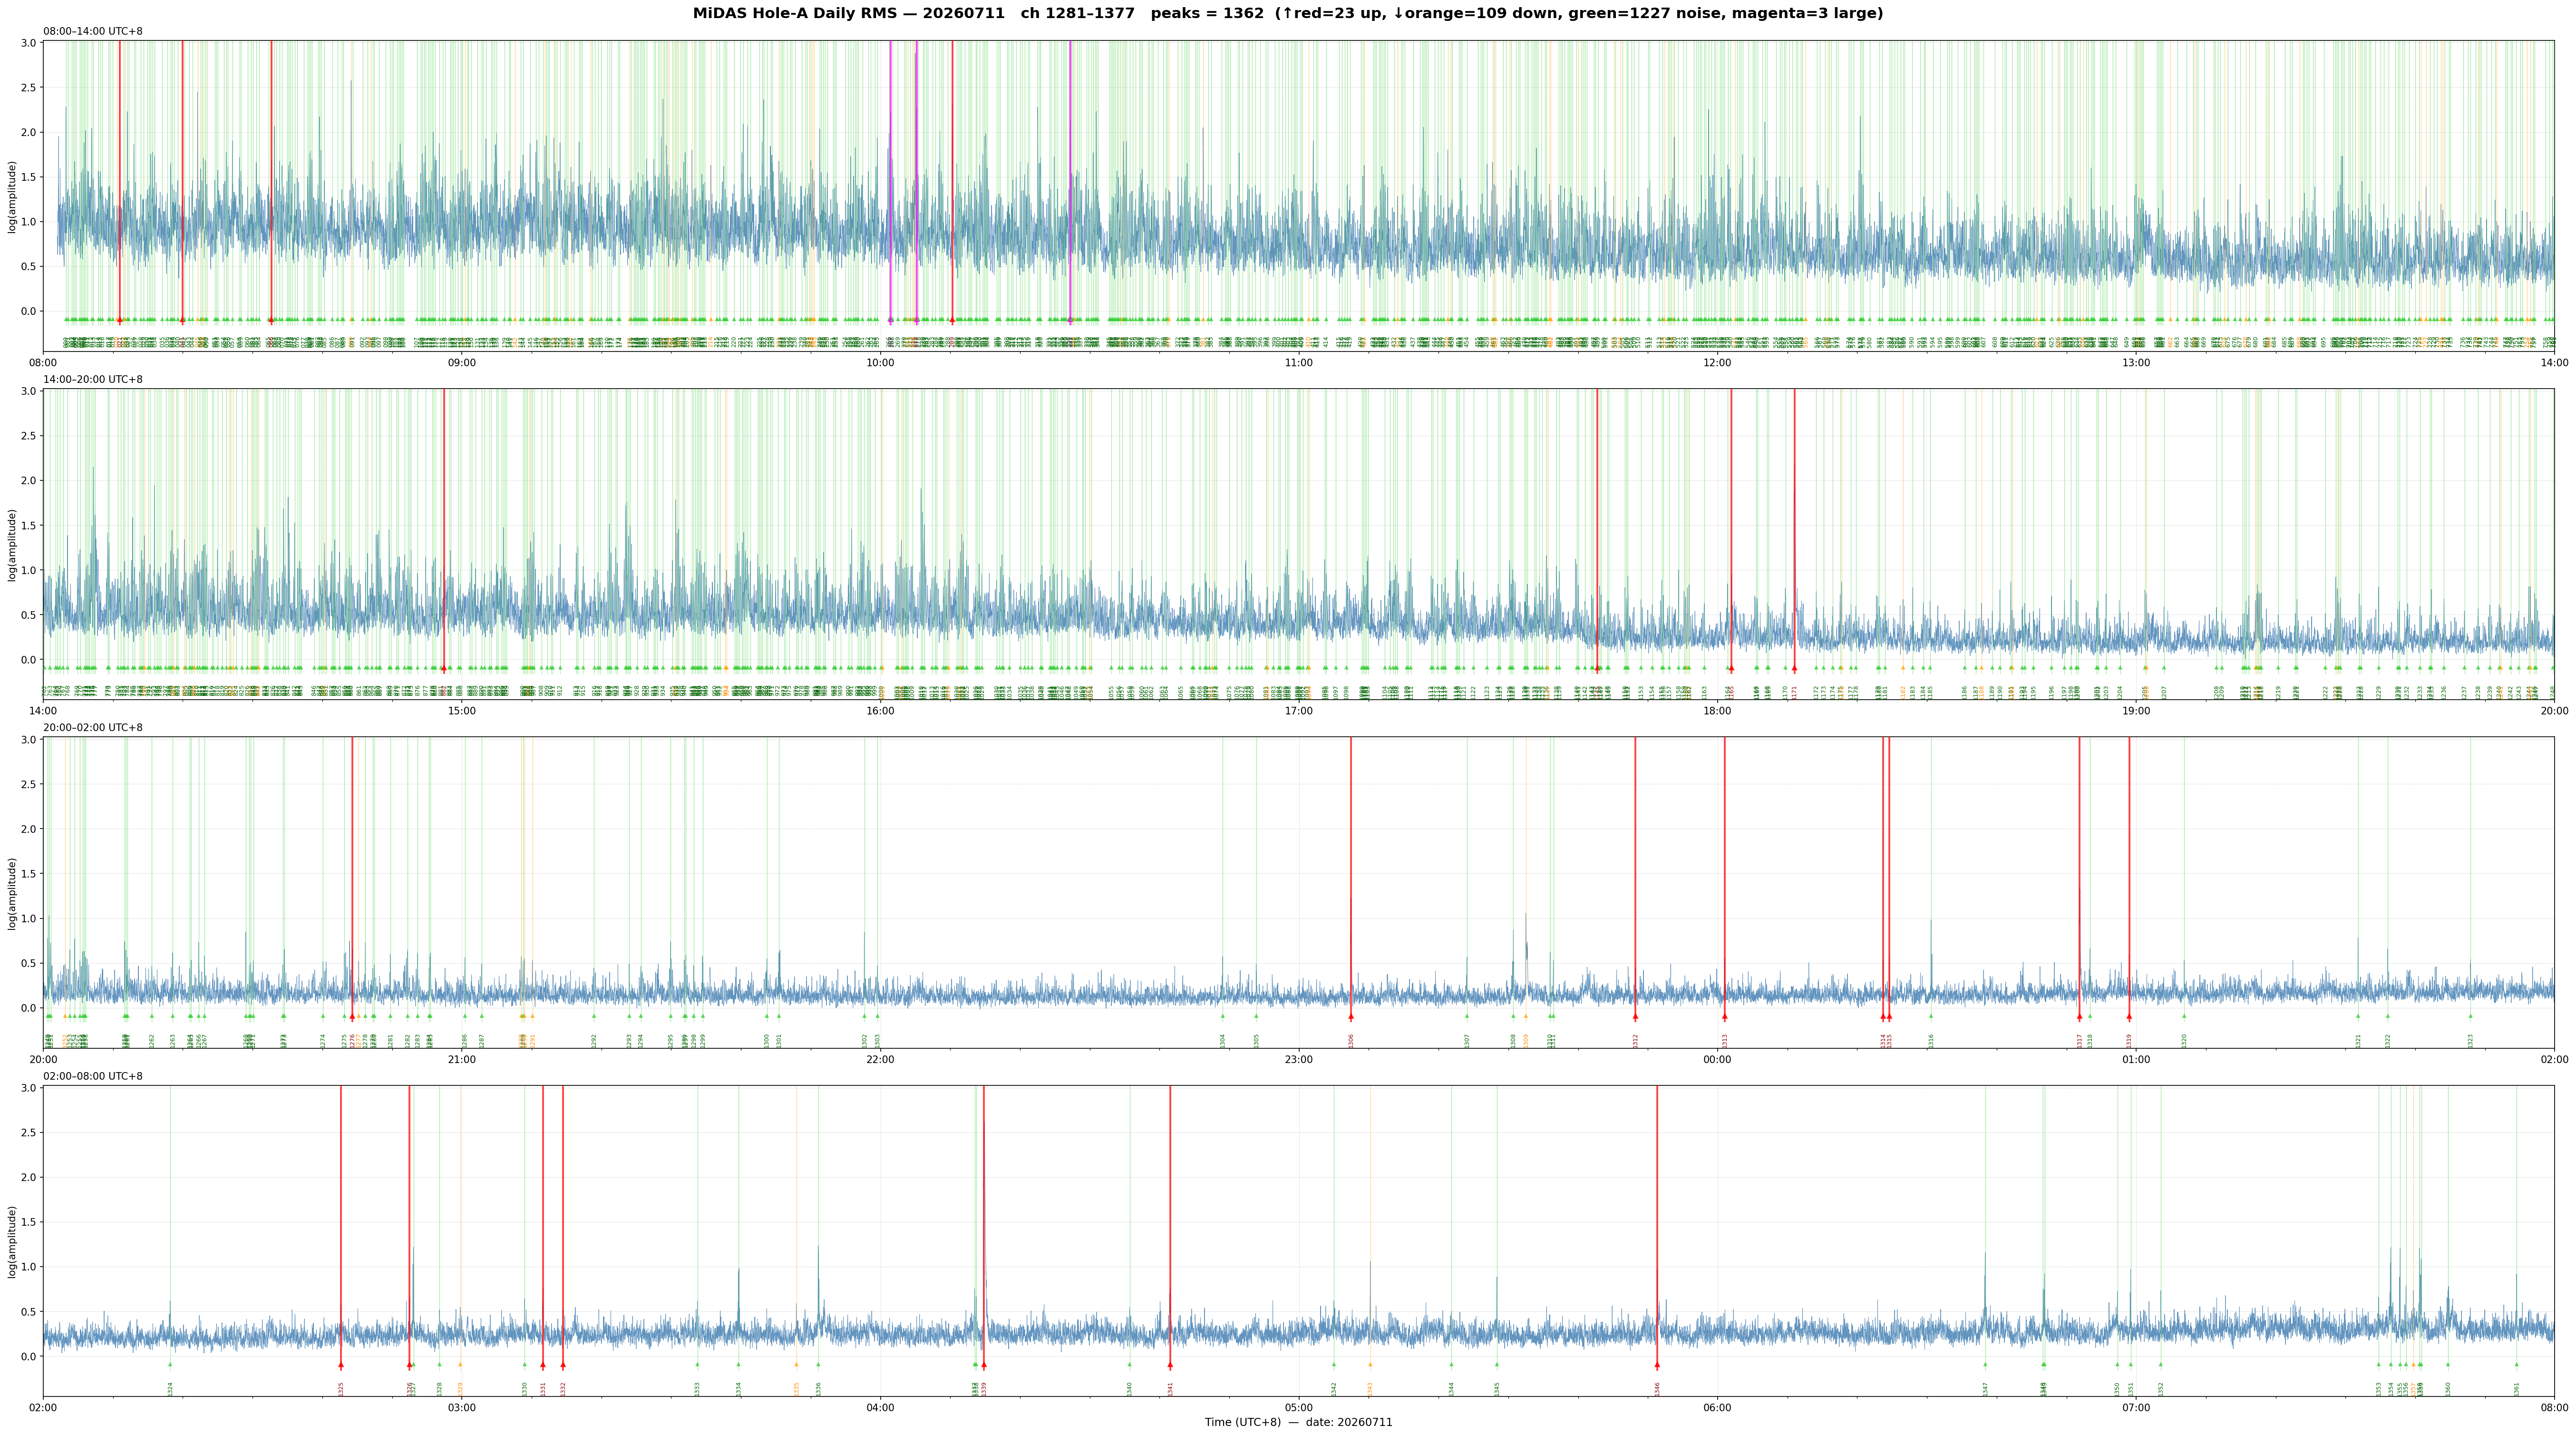Click the peak number label '1342'
Viewport: 2576px width, 1435px height.
[1334, 1389]
